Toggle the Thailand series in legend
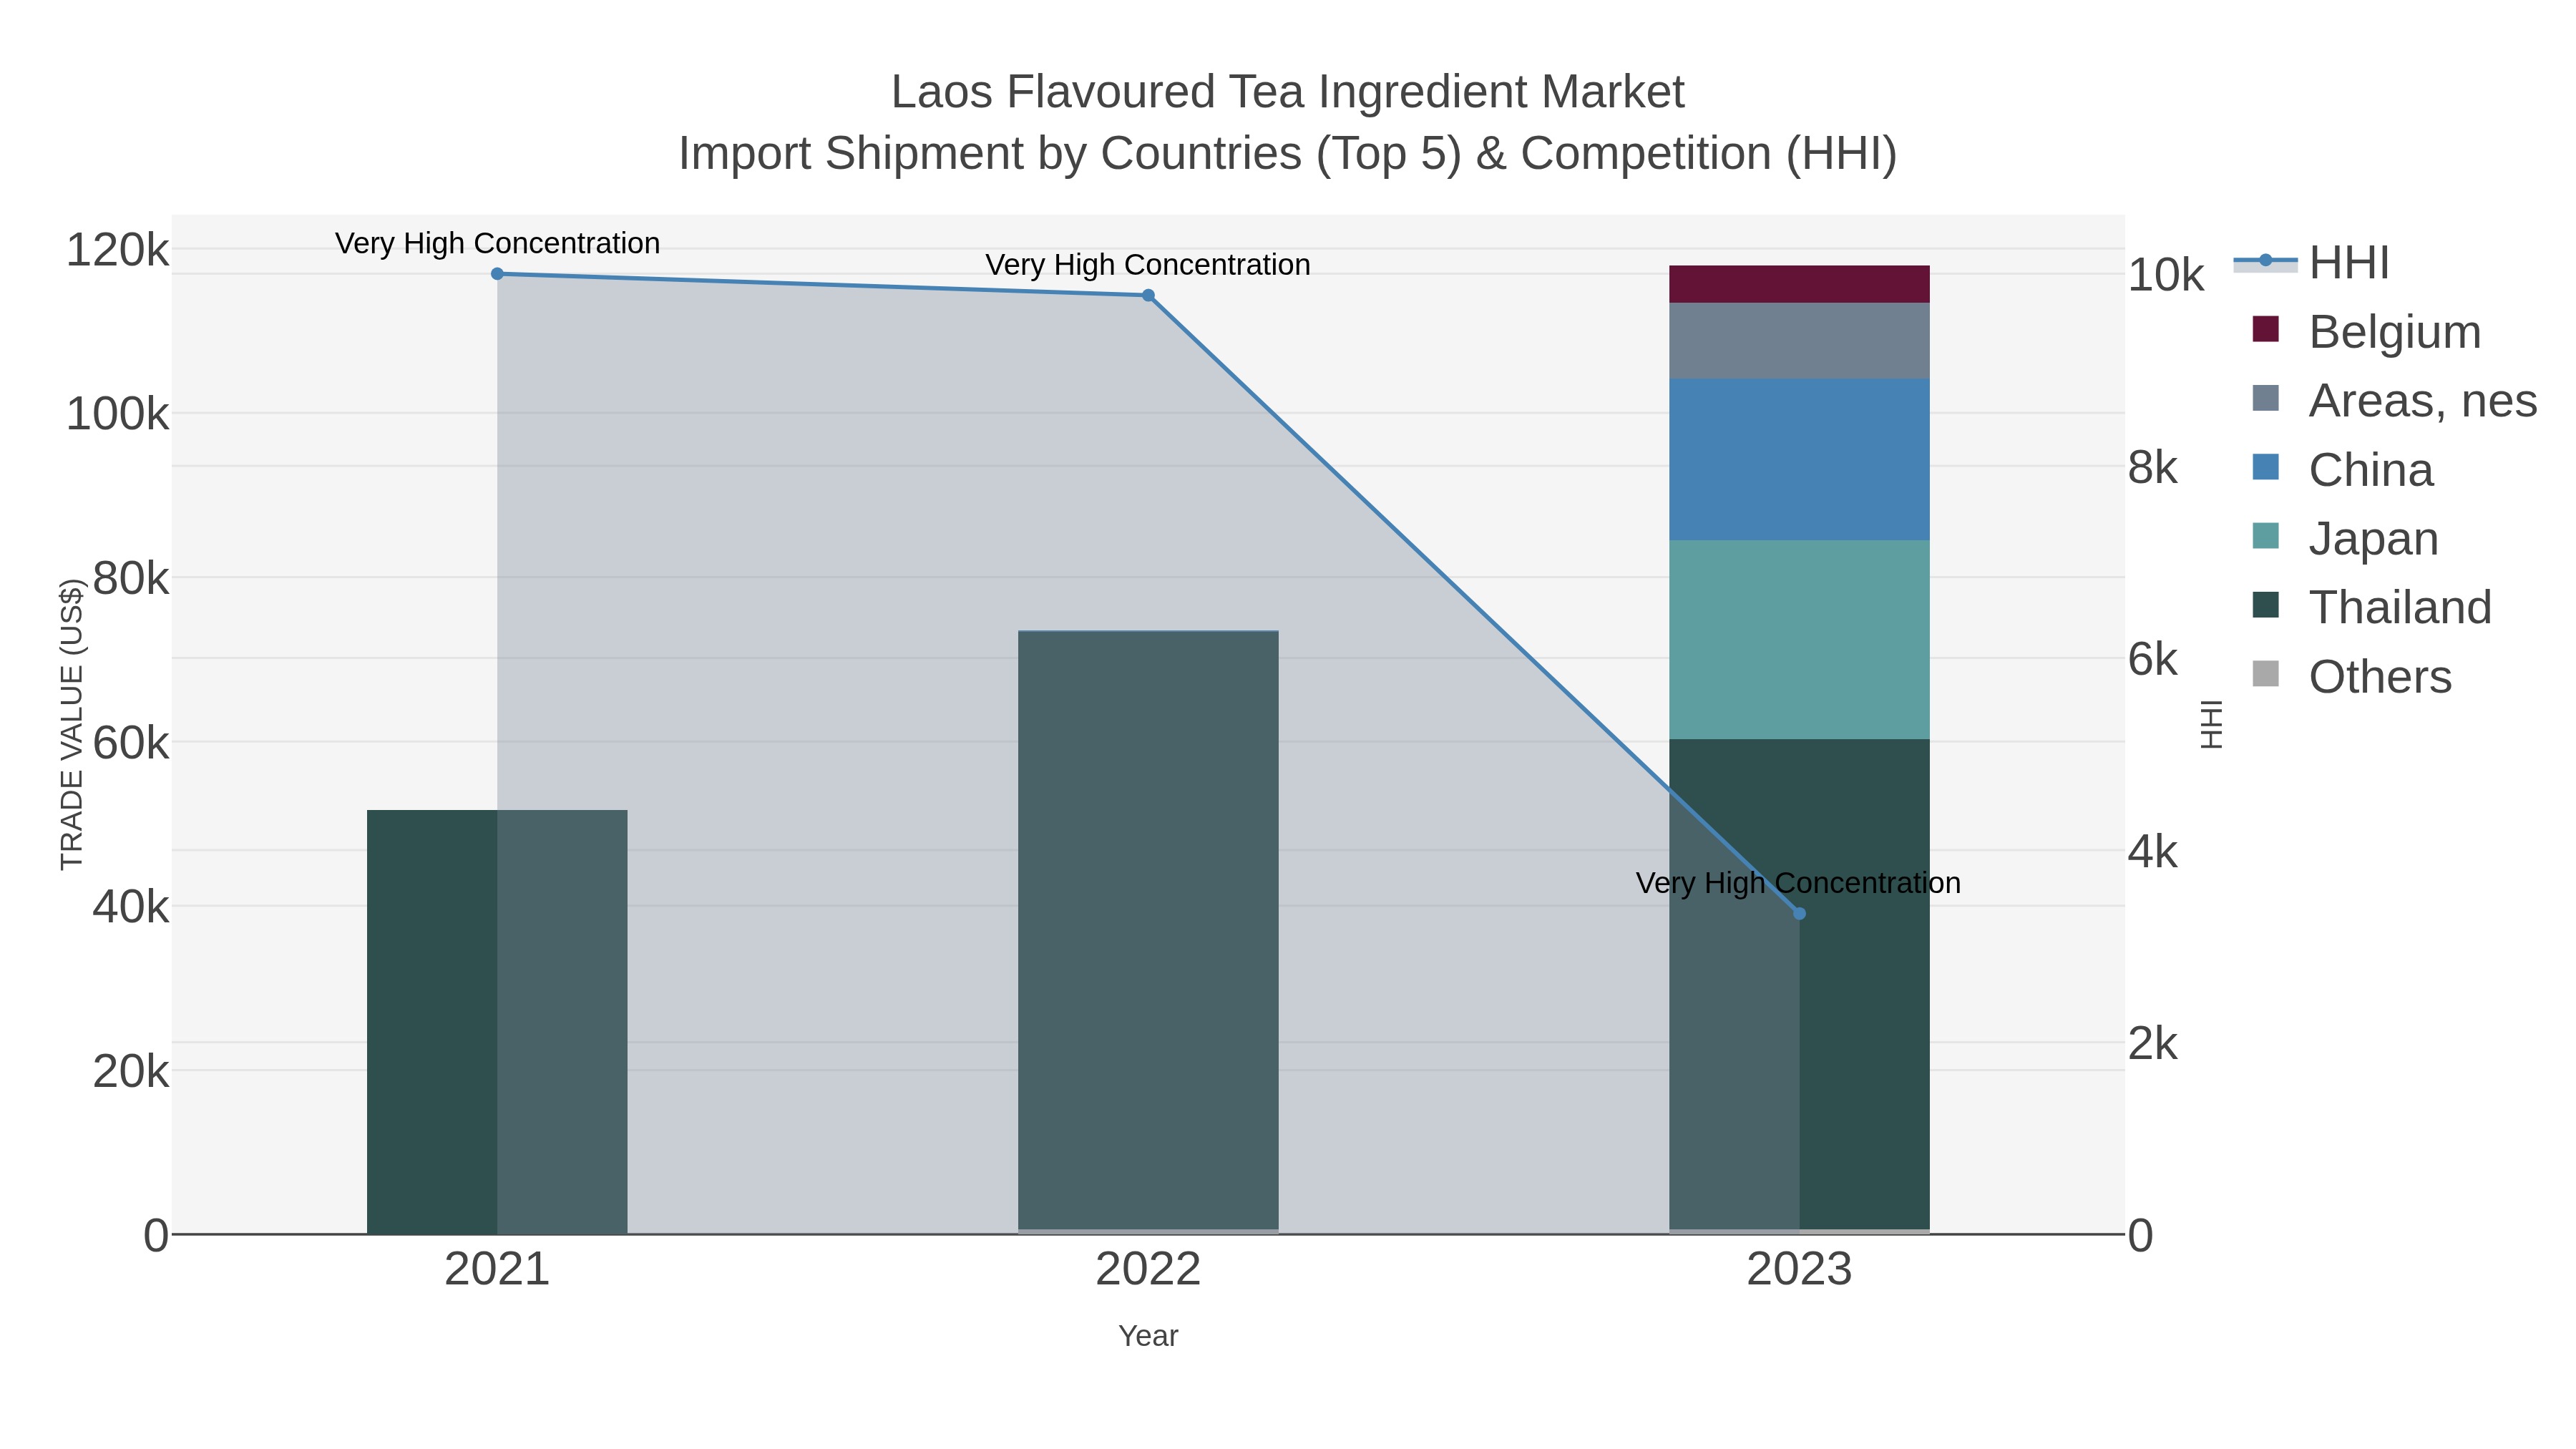 (2371, 607)
